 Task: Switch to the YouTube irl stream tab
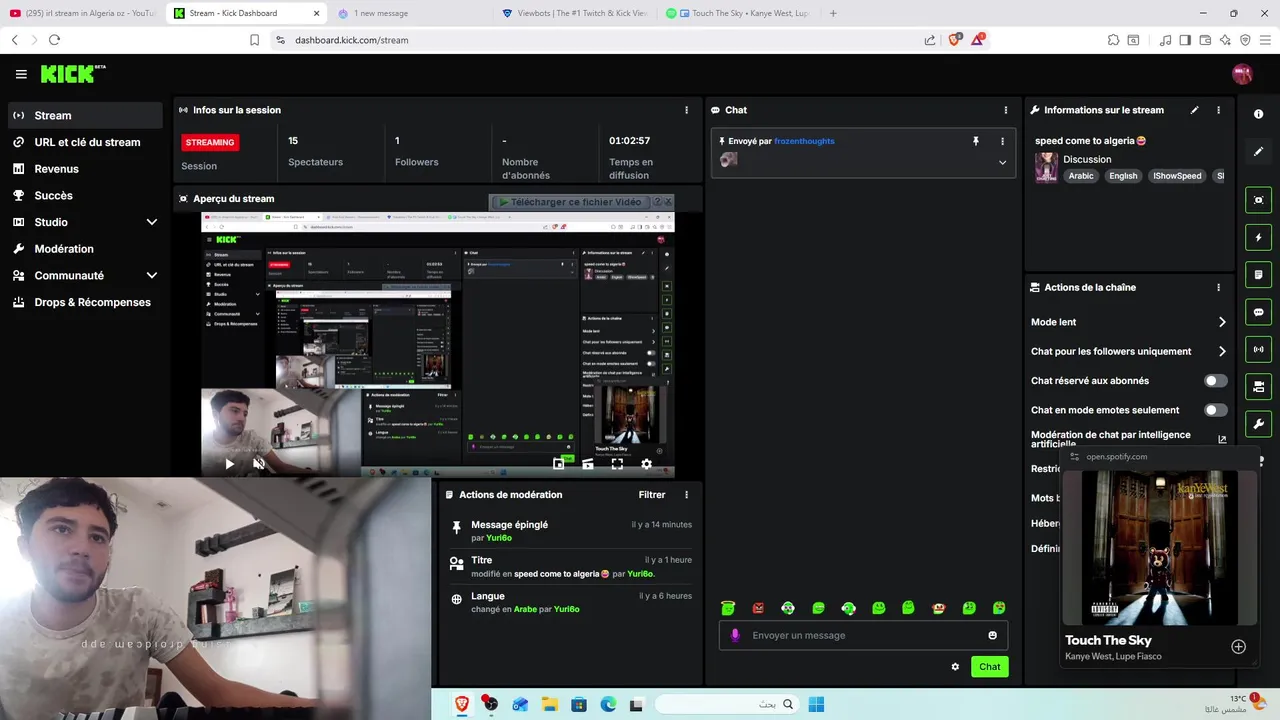click(x=81, y=13)
